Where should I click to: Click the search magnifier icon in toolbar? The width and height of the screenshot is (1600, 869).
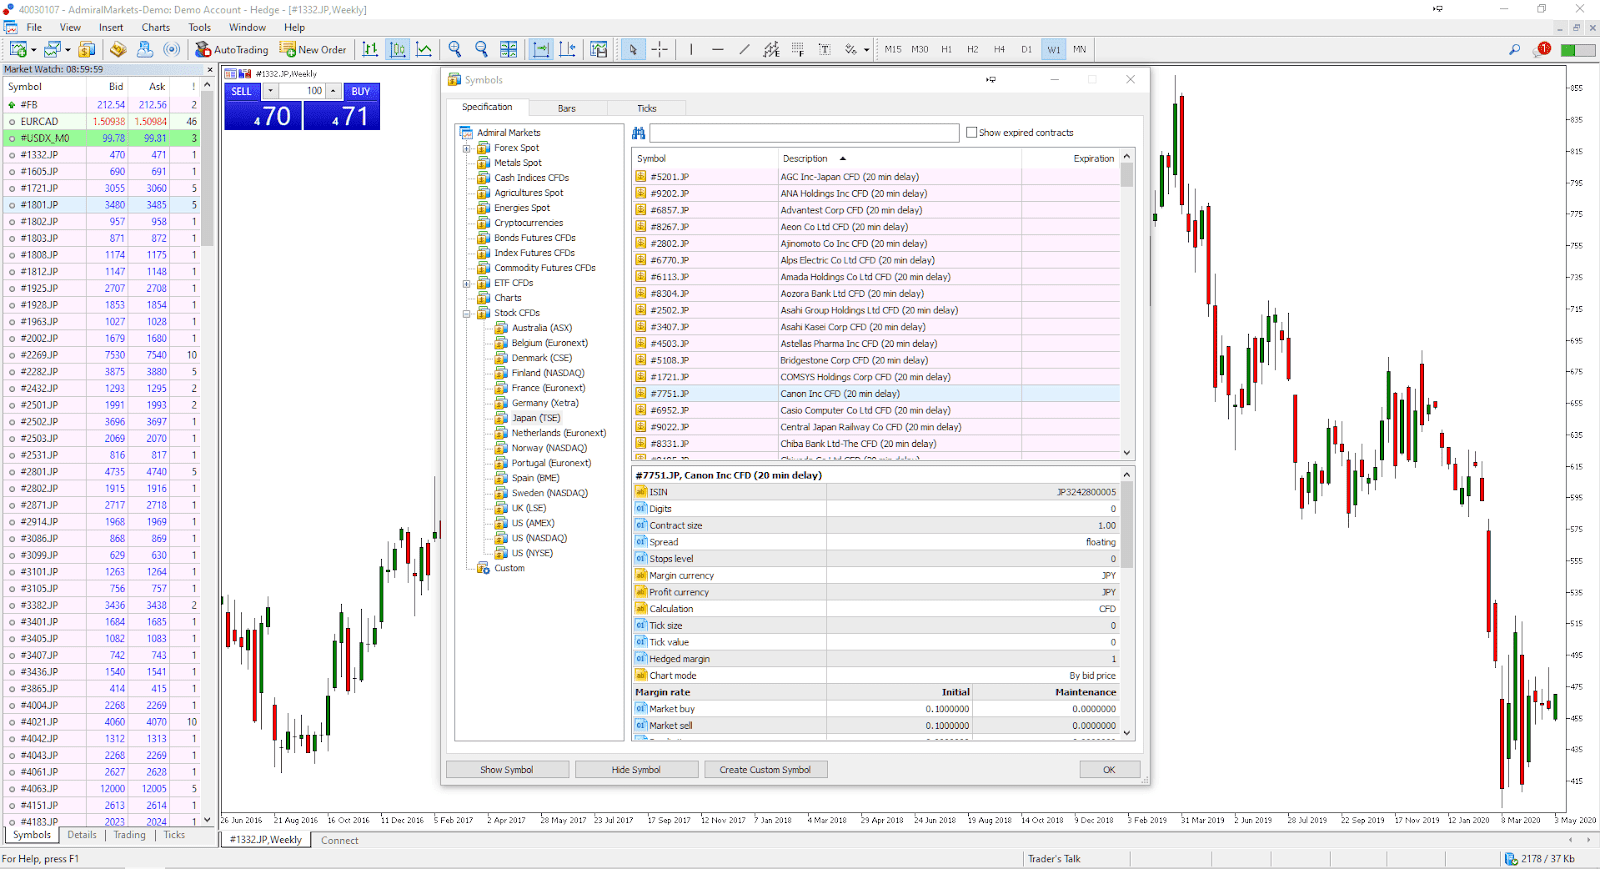[1514, 49]
